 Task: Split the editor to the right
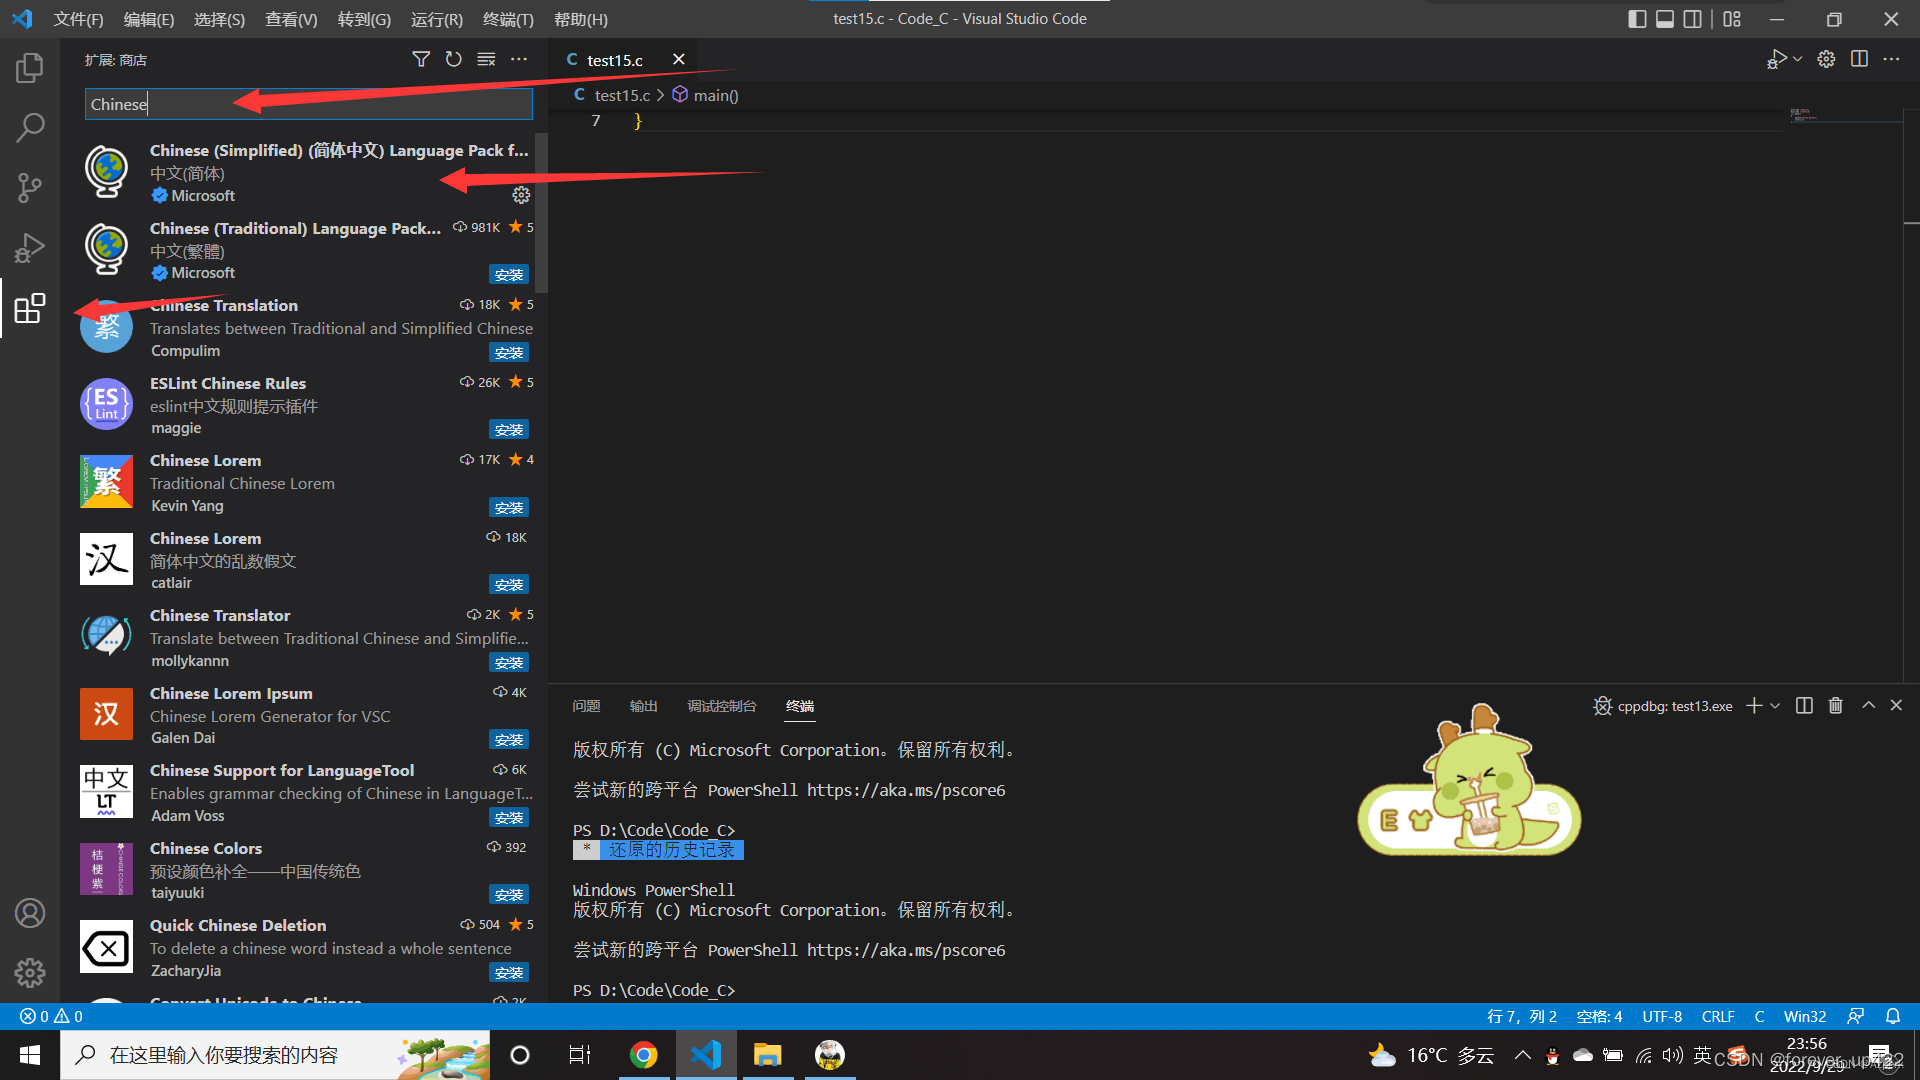[1859, 60]
